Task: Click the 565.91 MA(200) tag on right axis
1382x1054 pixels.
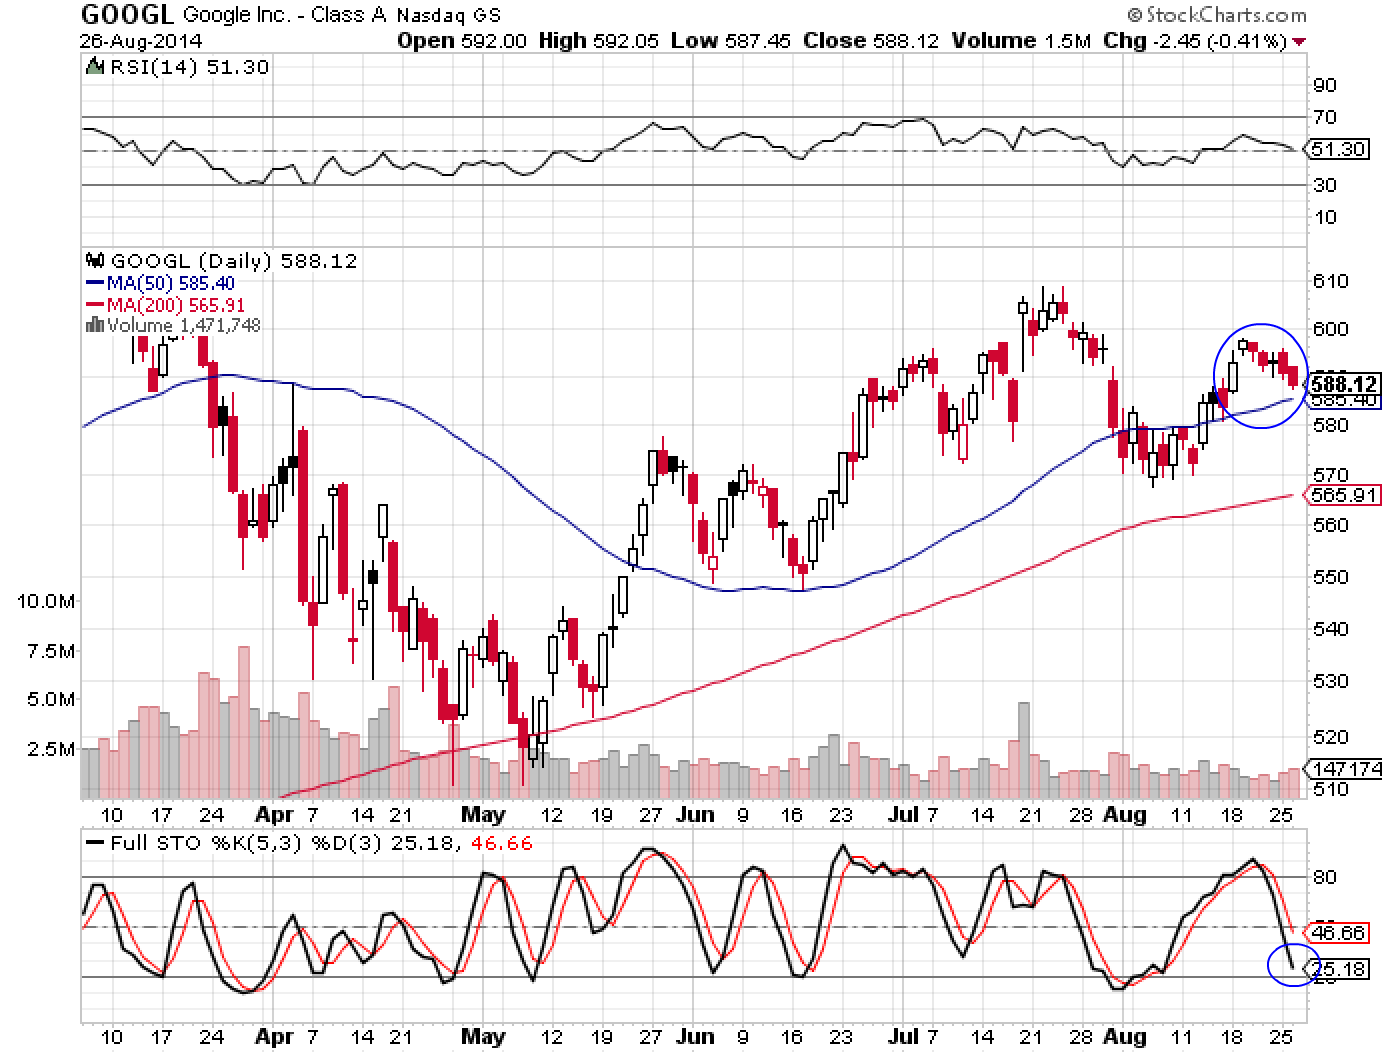Action: click(x=1341, y=494)
